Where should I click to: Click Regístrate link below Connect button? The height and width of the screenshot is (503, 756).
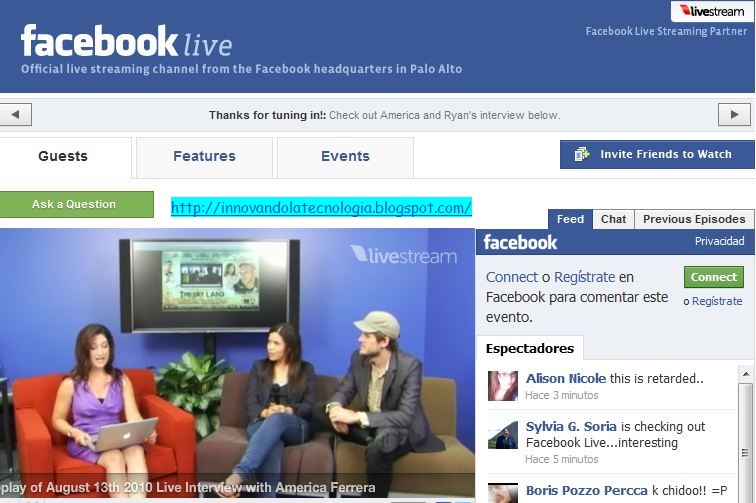click(717, 301)
